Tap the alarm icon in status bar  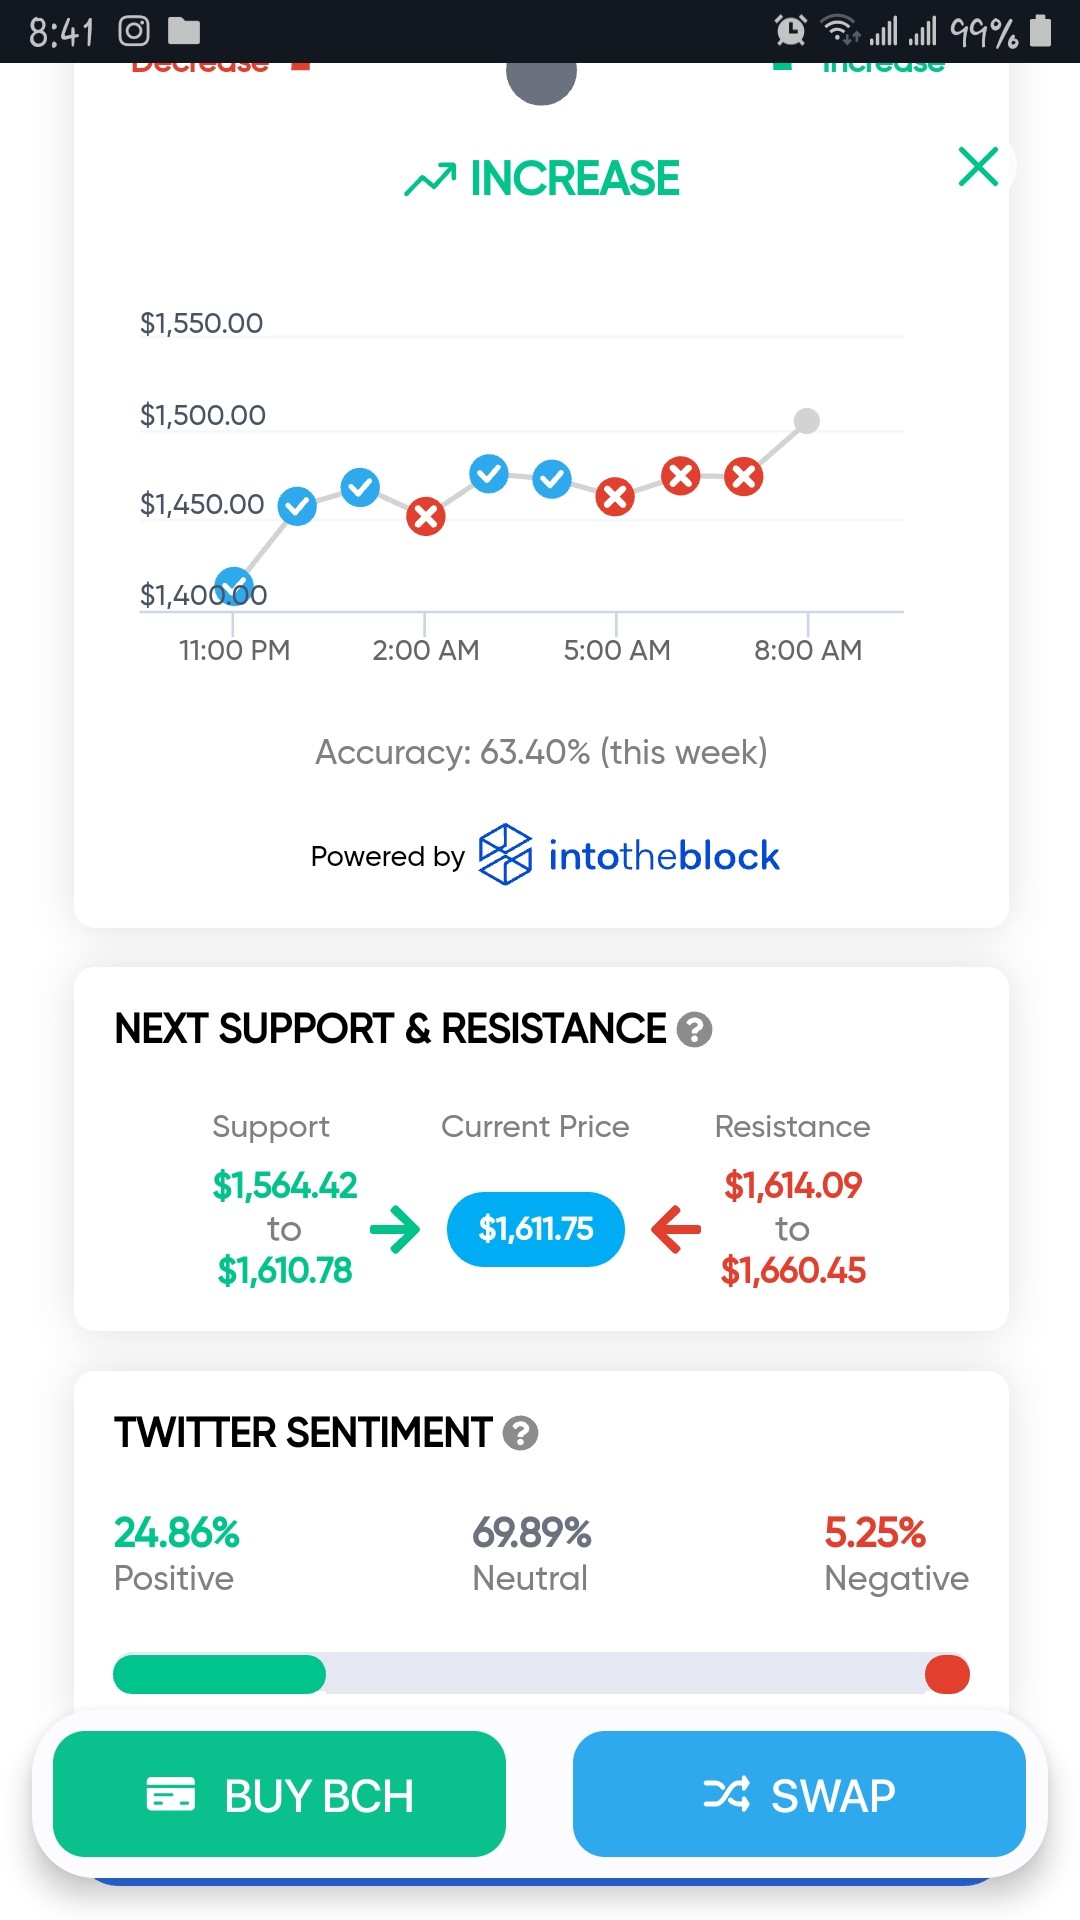(x=790, y=31)
